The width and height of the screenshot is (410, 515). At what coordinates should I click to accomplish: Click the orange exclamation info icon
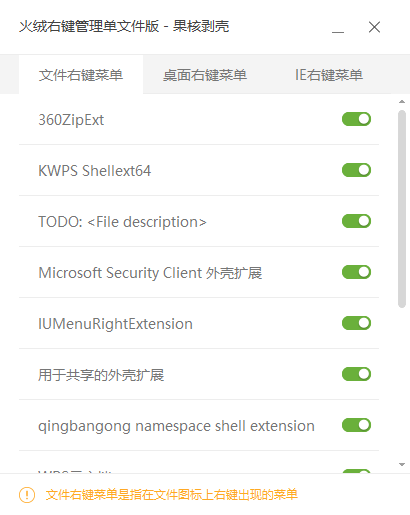27,495
